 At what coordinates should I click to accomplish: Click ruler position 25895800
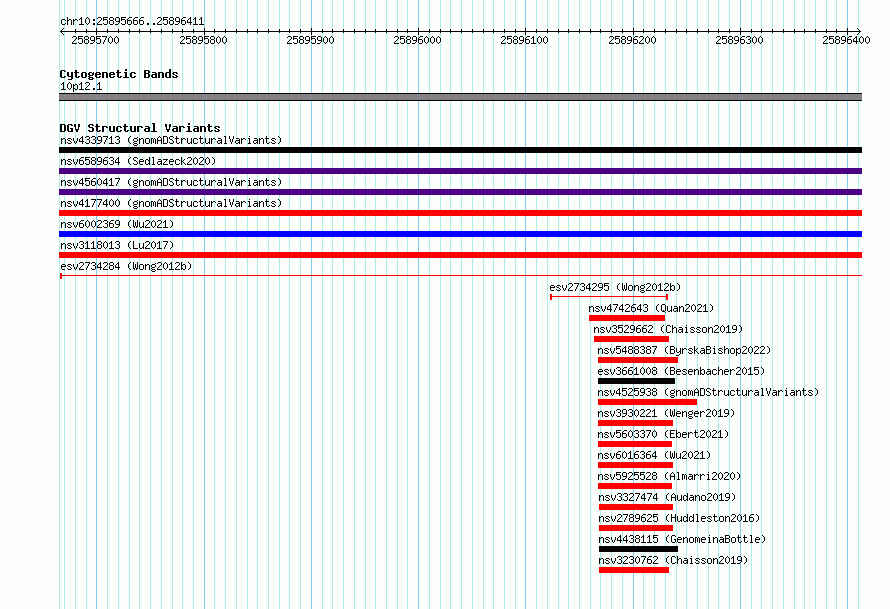point(203,40)
